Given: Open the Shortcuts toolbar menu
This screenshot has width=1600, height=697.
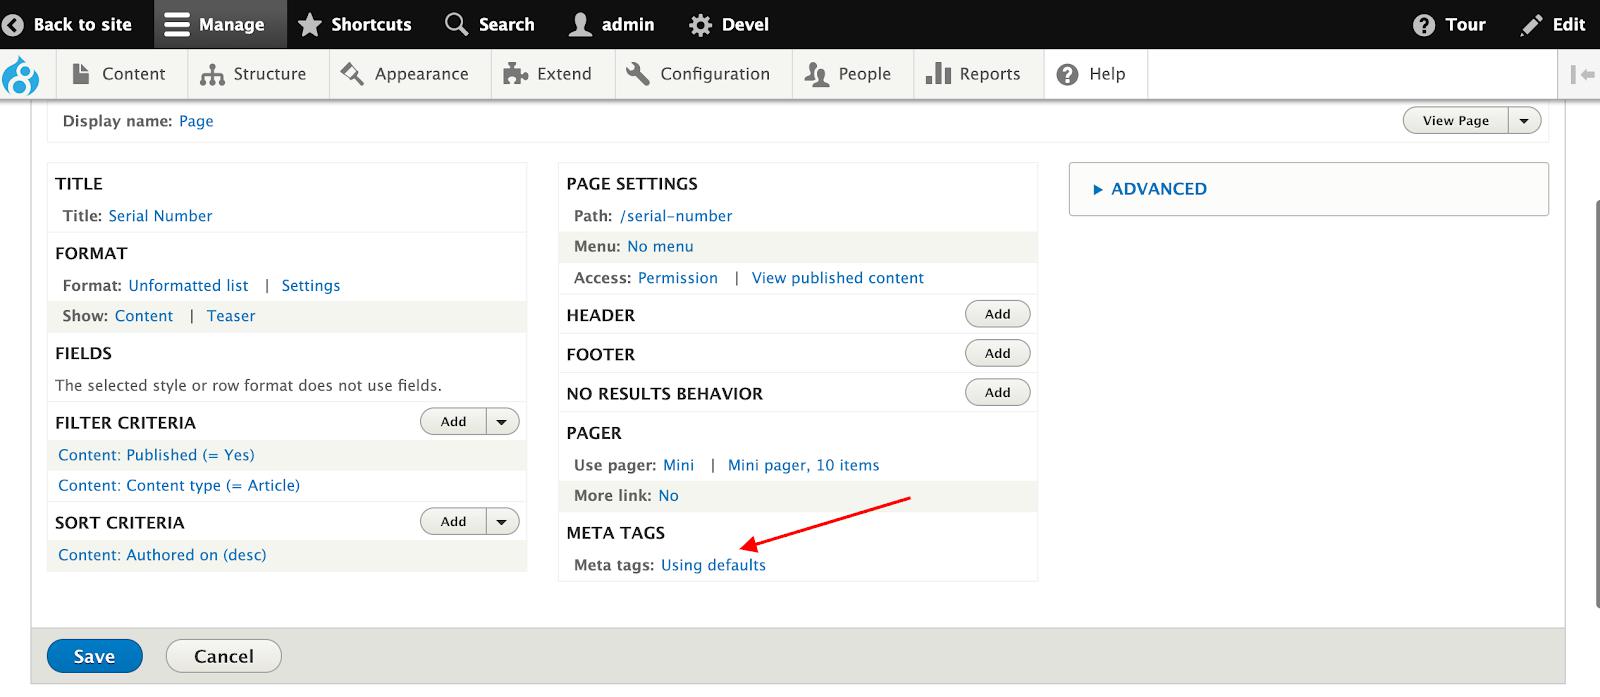Looking at the screenshot, I should (x=355, y=24).
